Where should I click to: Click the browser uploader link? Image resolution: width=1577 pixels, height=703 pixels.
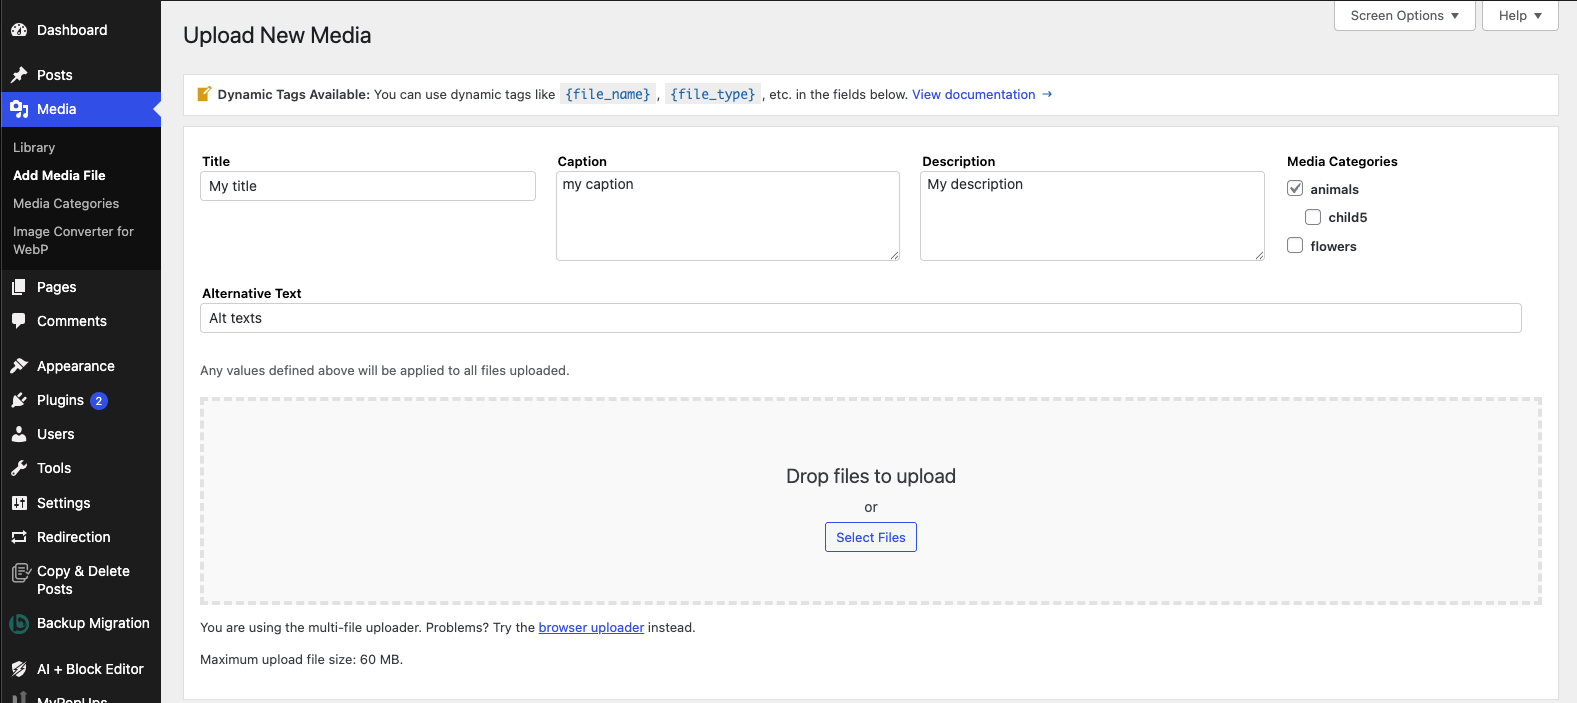pyautogui.click(x=591, y=628)
